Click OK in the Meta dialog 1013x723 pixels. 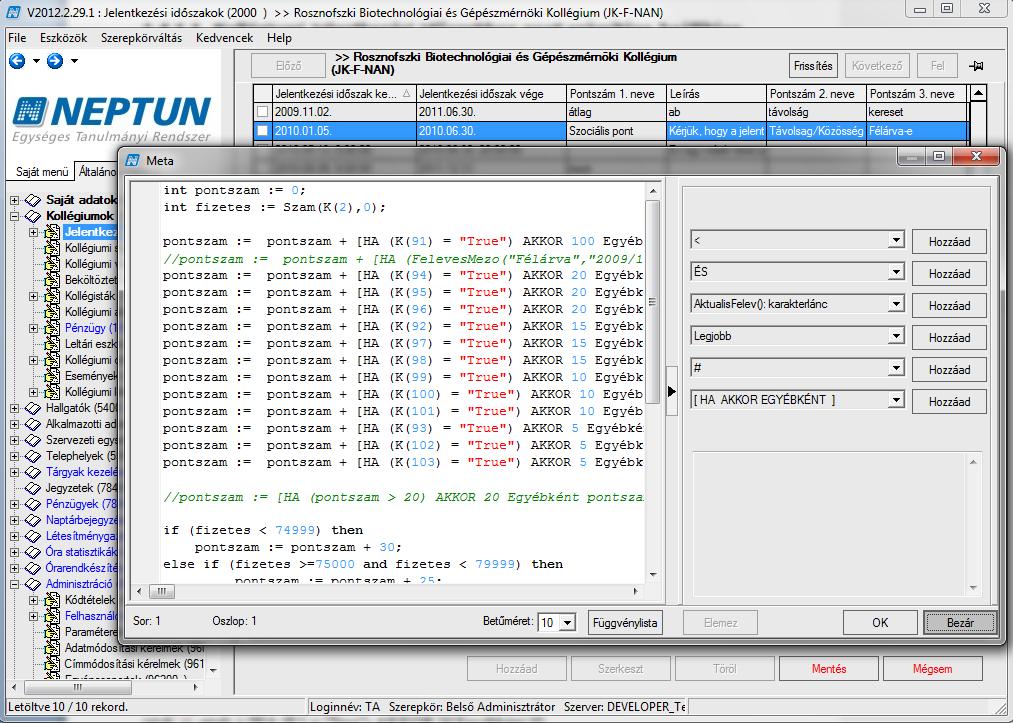point(880,623)
